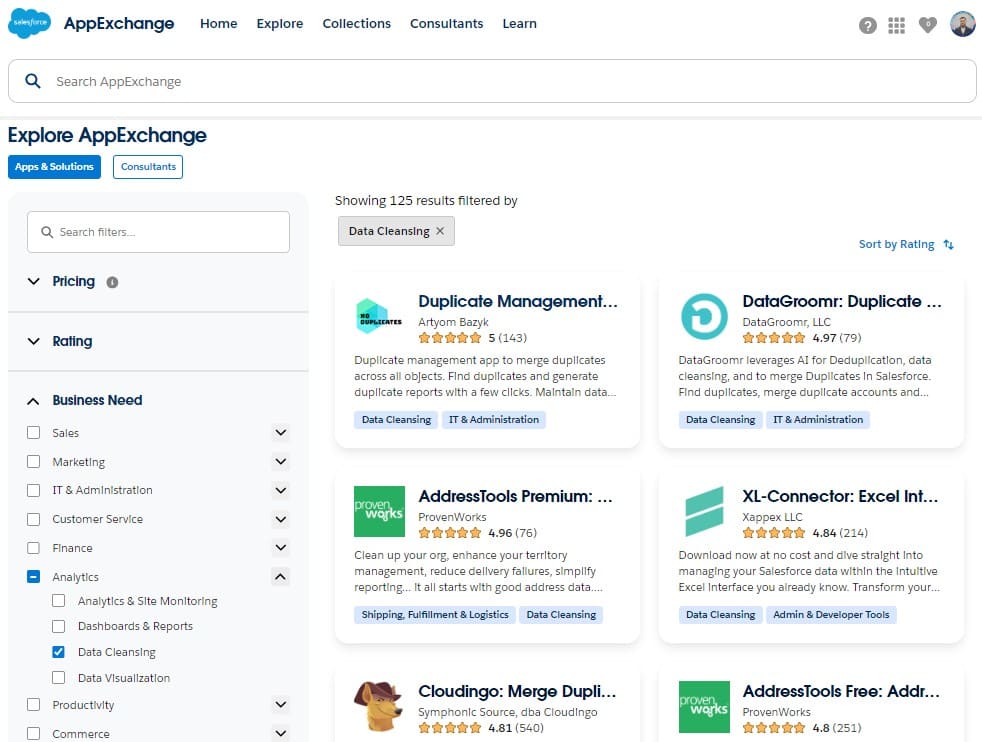Open the help question mark icon
Image resolution: width=982 pixels, height=742 pixels.
(x=867, y=26)
